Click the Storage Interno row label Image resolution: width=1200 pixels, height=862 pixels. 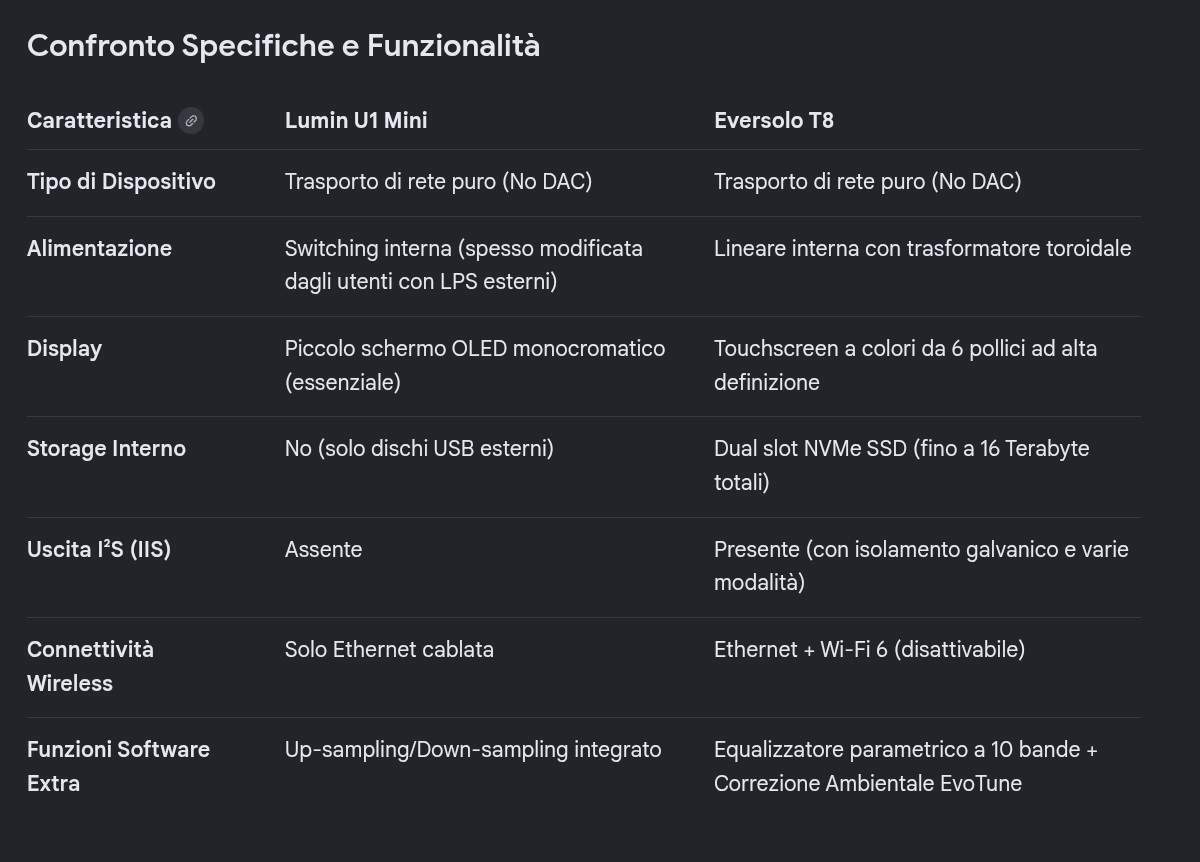[x=106, y=449]
